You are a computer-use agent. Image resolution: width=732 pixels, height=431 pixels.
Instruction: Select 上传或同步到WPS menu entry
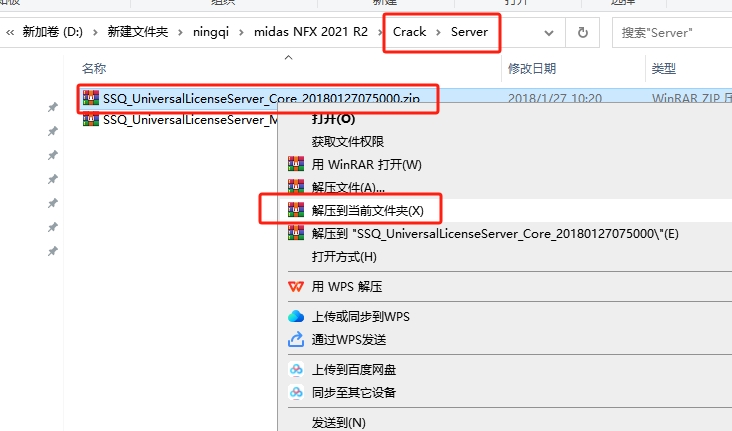[x=360, y=317]
